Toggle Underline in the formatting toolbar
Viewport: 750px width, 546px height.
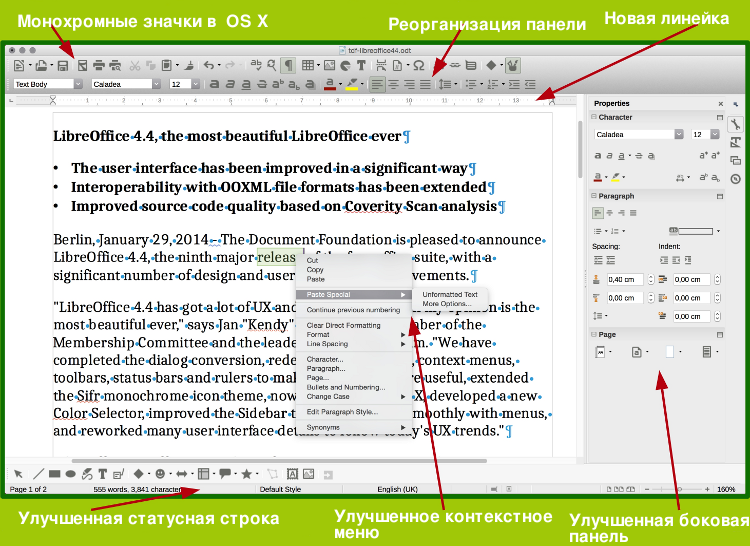pos(246,85)
